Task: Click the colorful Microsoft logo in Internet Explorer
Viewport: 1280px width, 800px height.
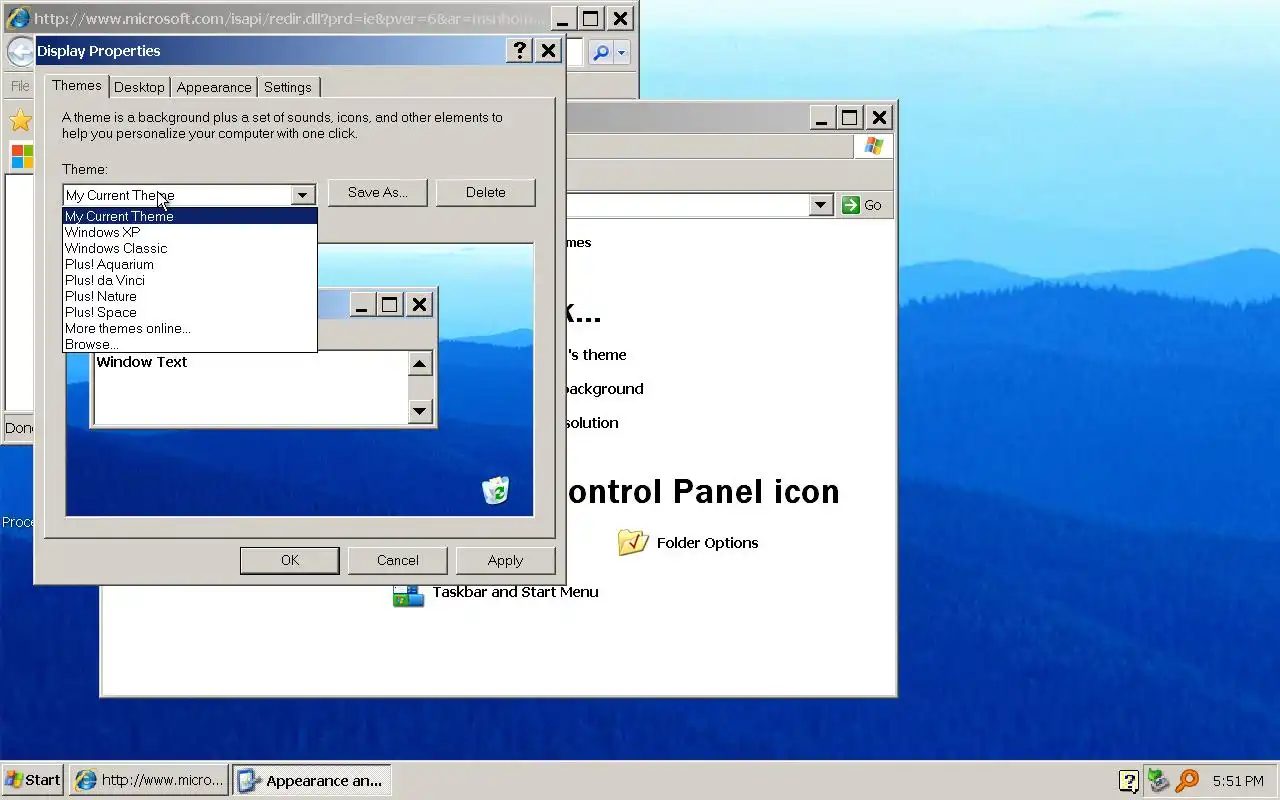Action: point(21,157)
